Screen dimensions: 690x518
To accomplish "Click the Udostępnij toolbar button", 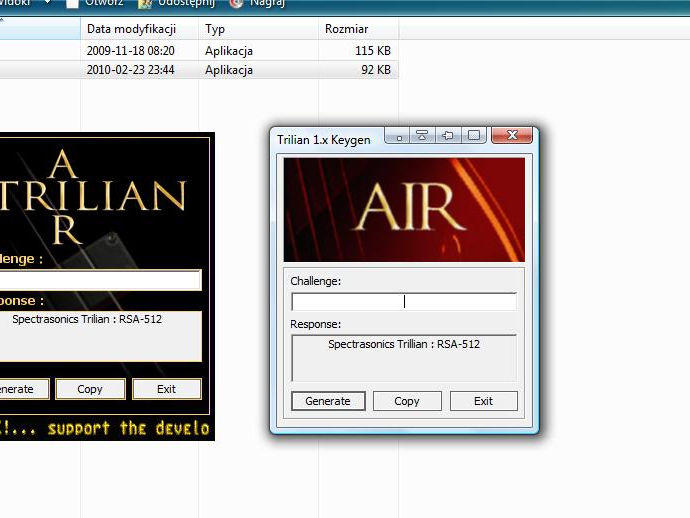I will click(176, 4).
